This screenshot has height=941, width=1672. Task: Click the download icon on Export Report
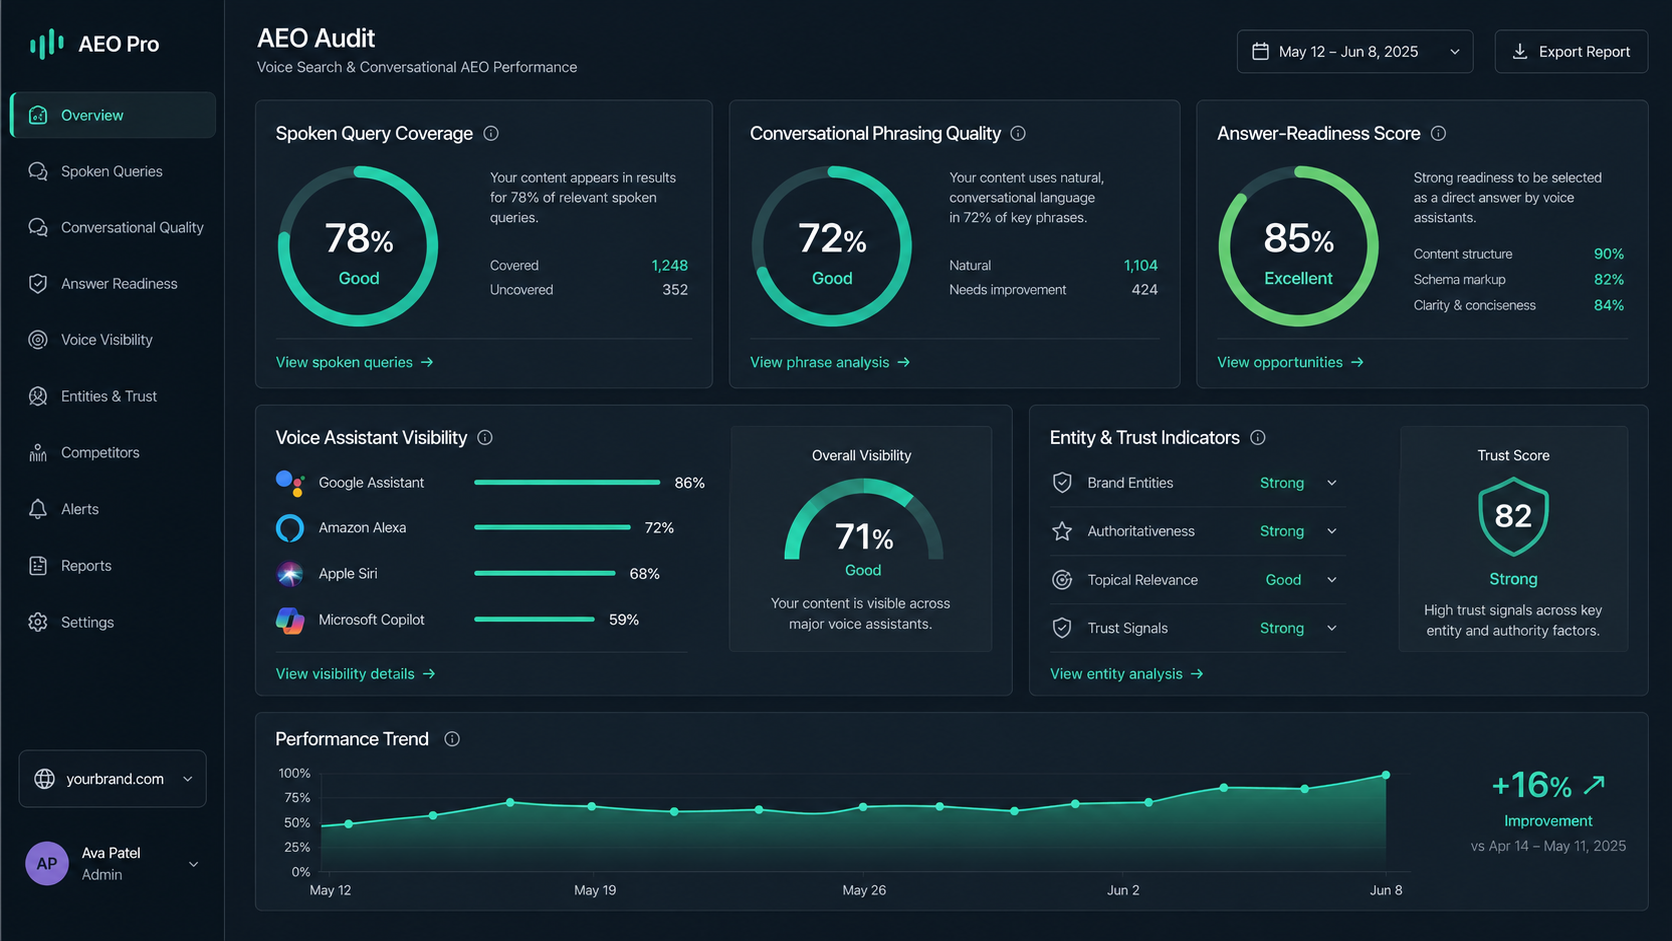1520,51
